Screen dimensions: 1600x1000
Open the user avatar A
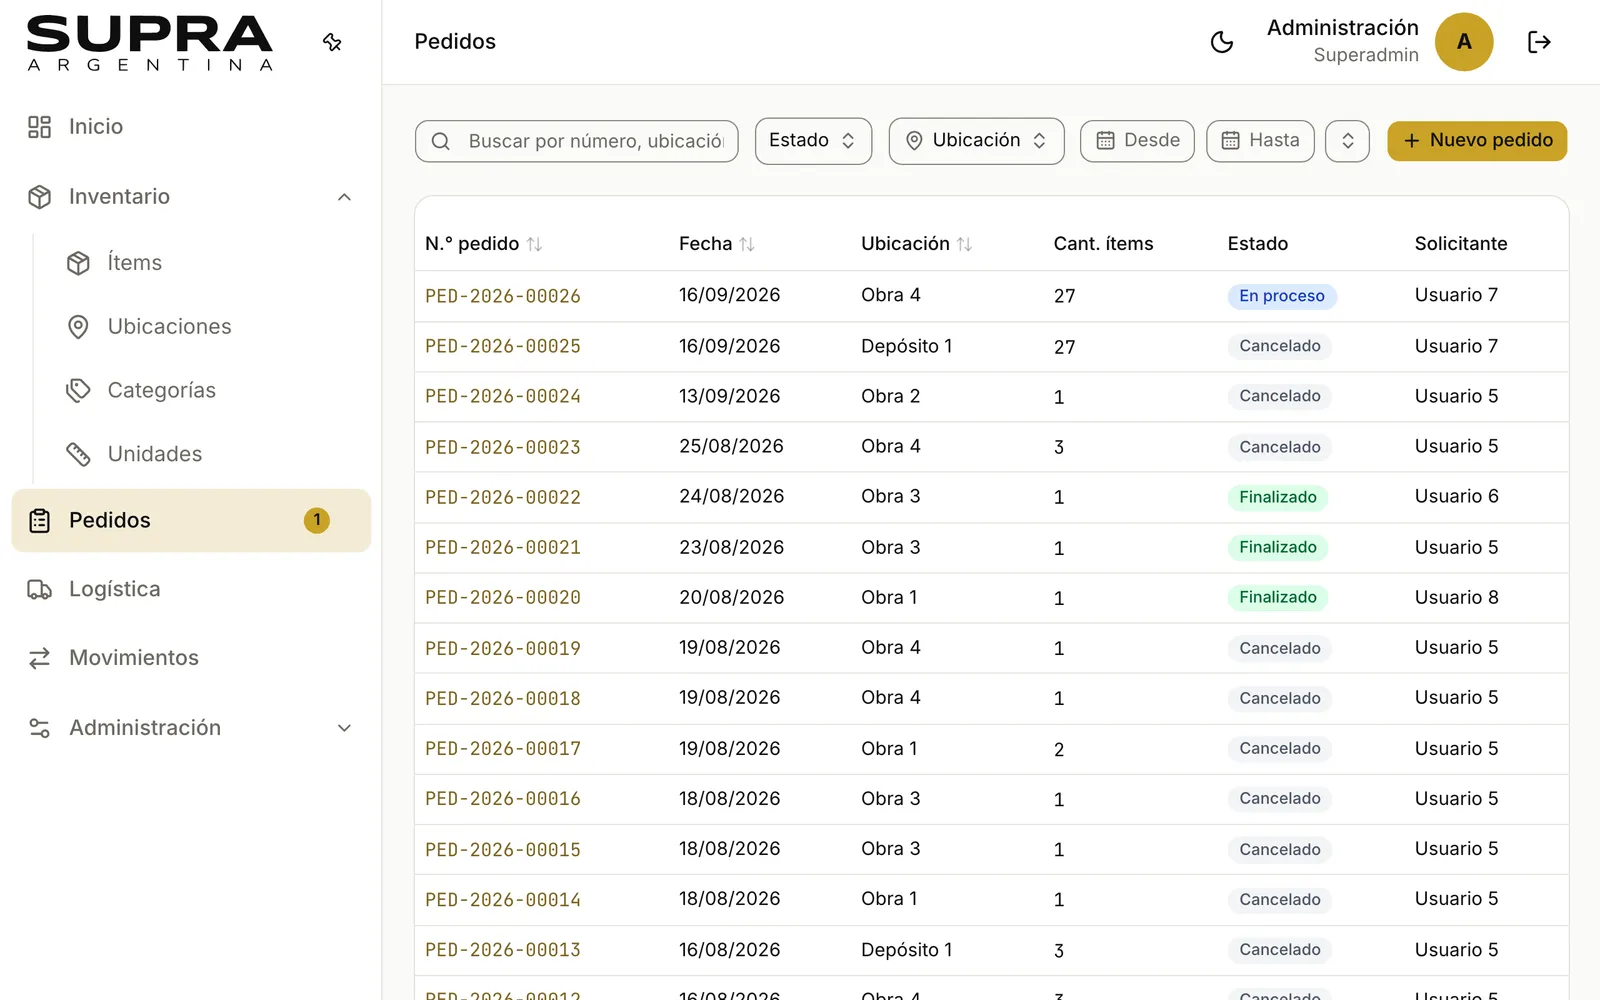pyautogui.click(x=1464, y=42)
